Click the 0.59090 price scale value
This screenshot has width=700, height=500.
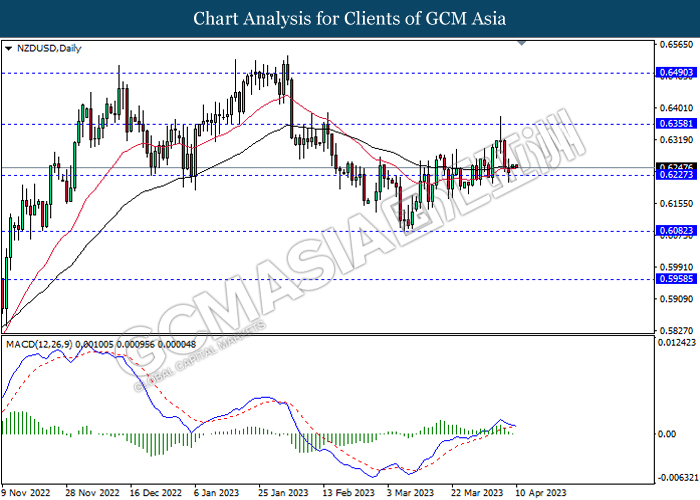676,299
